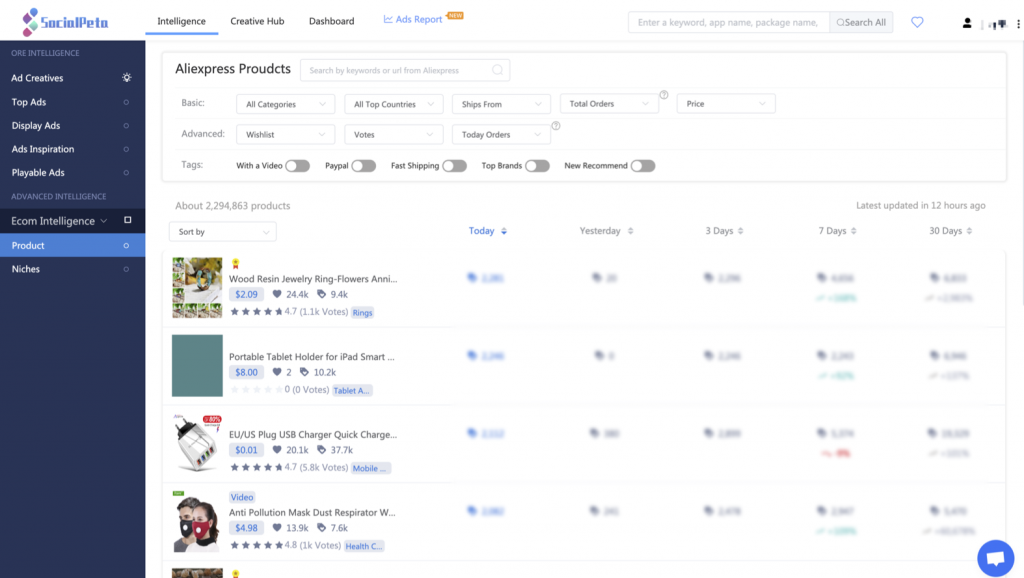The image size is (1024, 578).
Task: Click tag icon for Portable Tablet Holder
Action: [304, 372]
